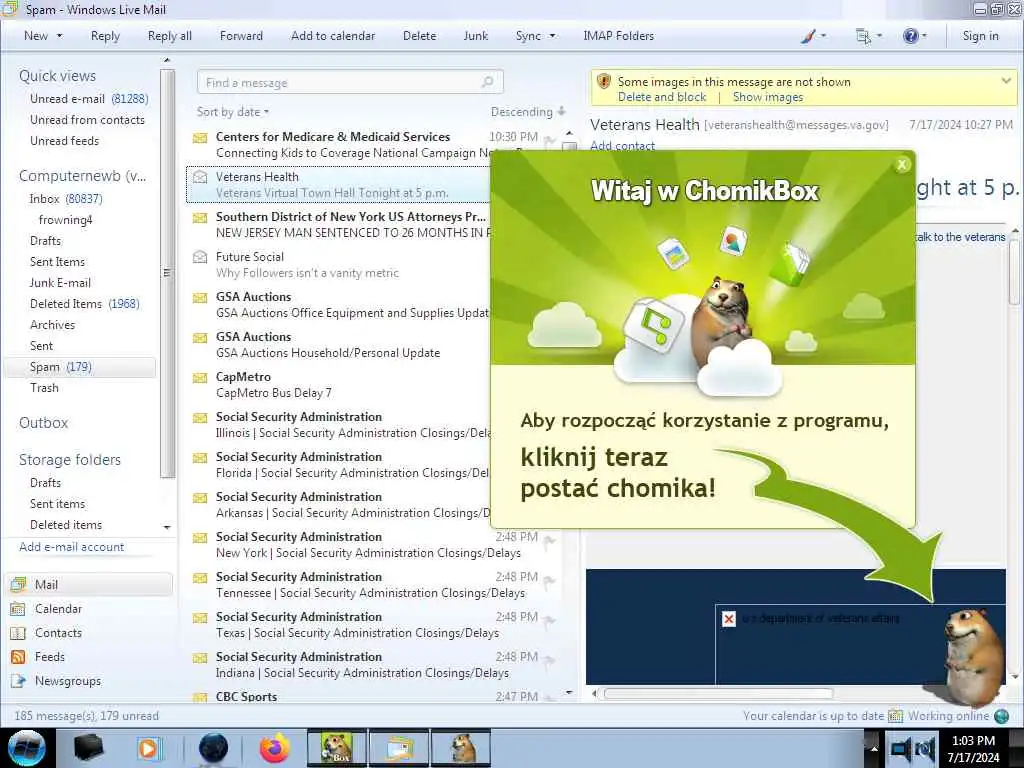Click the reading pane horizontal scrollbar
The width and height of the screenshot is (1024, 768).
coord(718,694)
